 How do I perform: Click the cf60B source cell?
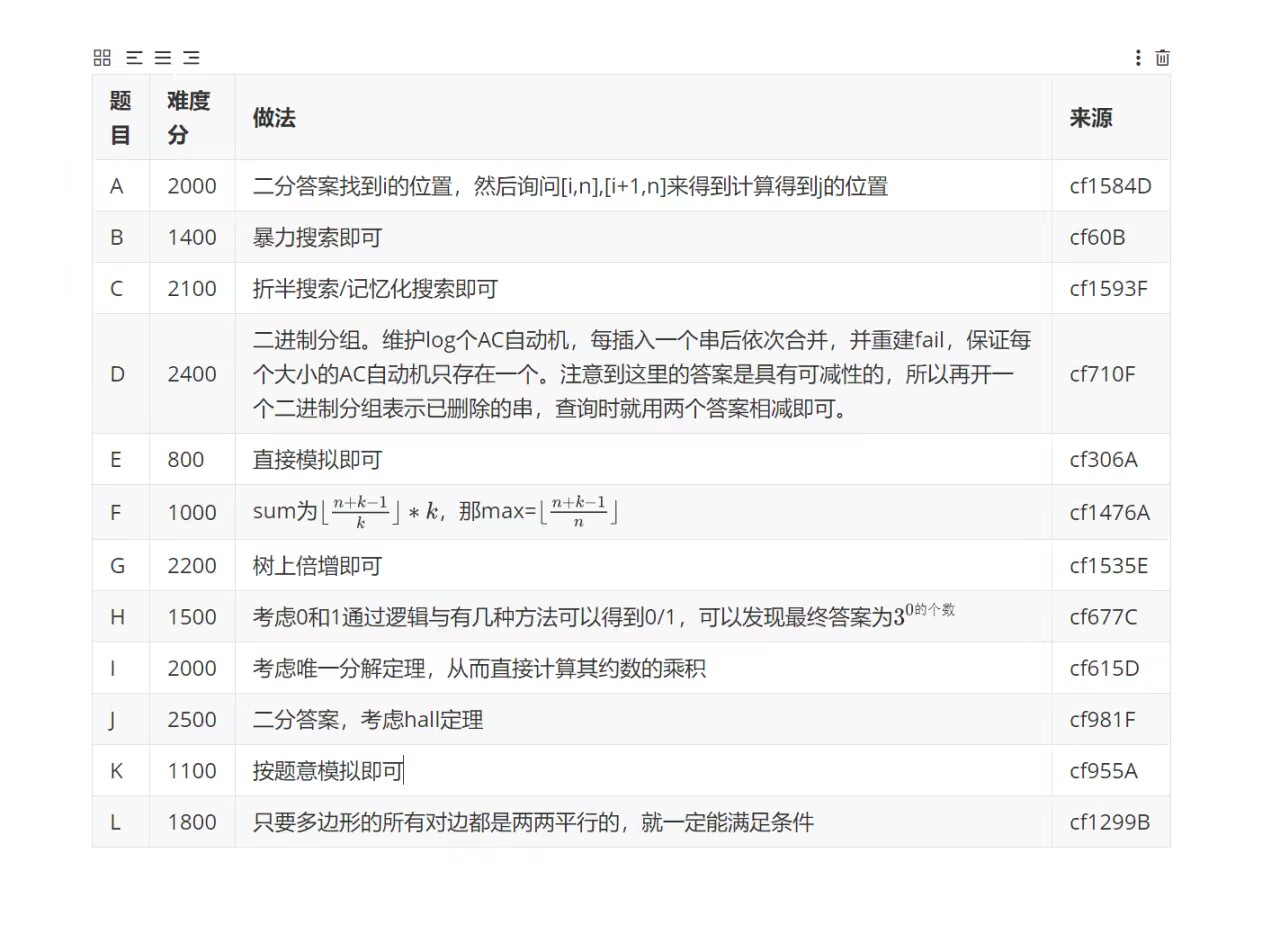[1111, 237]
